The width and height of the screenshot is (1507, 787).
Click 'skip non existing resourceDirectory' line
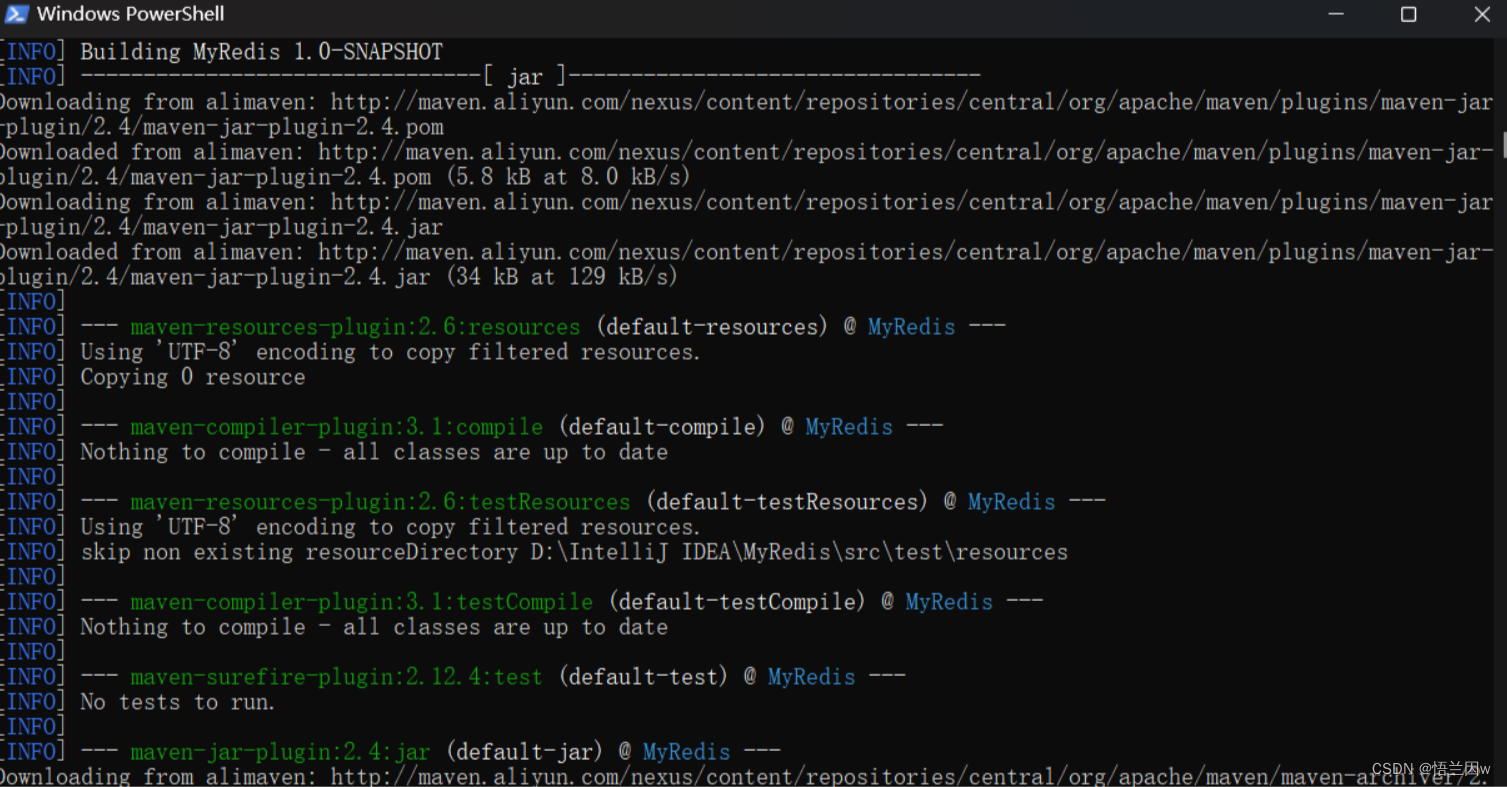click(x=574, y=552)
